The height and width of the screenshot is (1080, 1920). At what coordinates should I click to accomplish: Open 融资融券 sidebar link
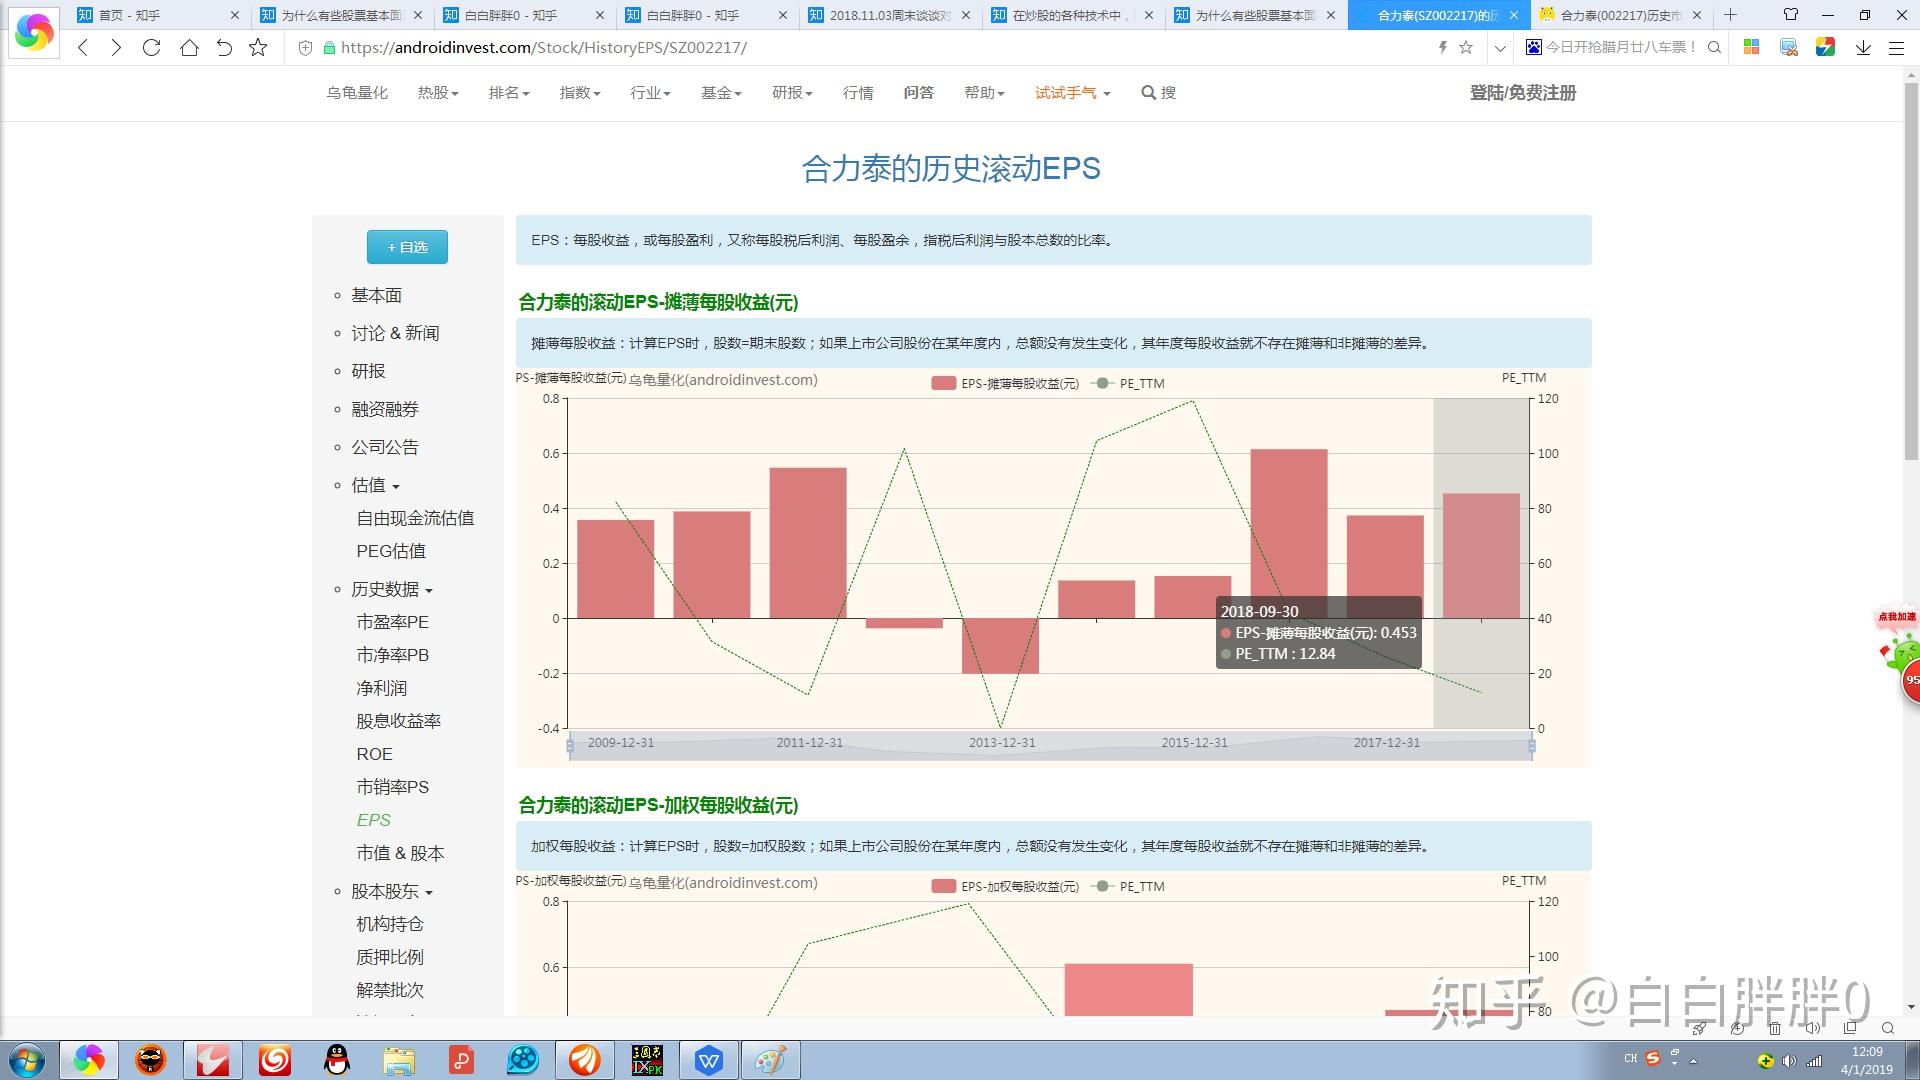tap(385, 409)
